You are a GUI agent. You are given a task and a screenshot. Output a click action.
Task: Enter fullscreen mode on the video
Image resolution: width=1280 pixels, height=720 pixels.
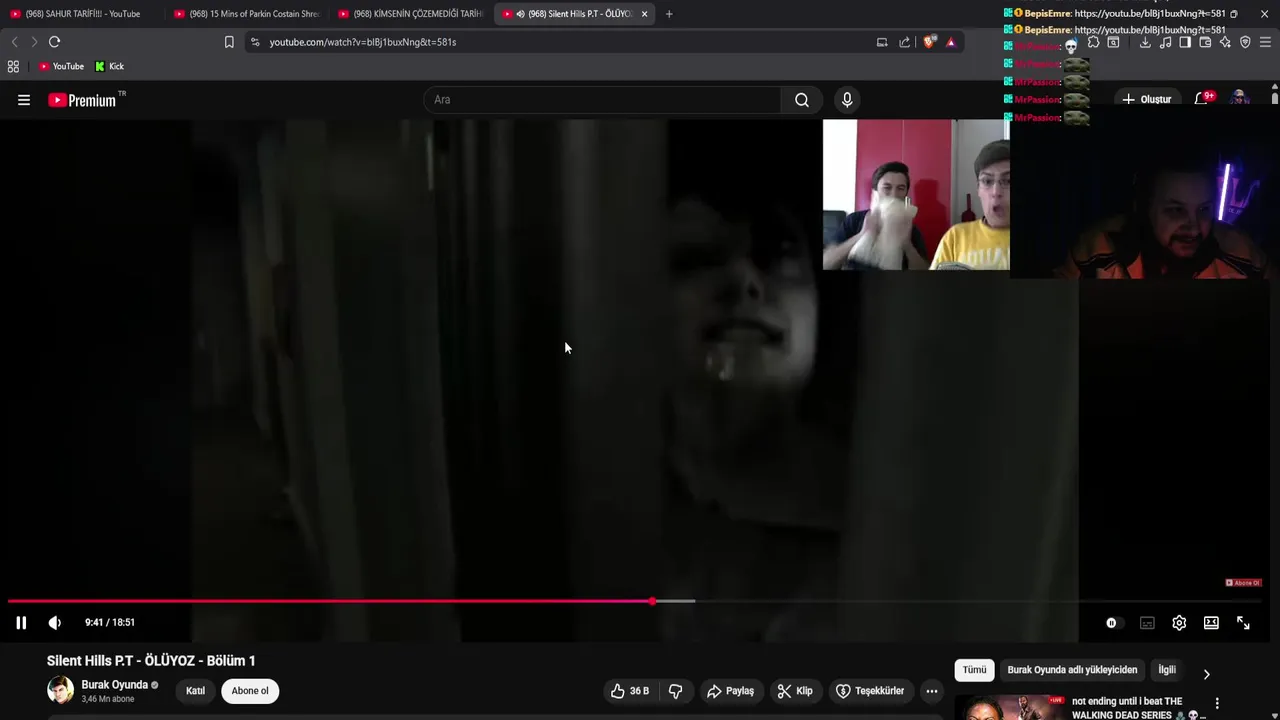(x=1243, y=623)
